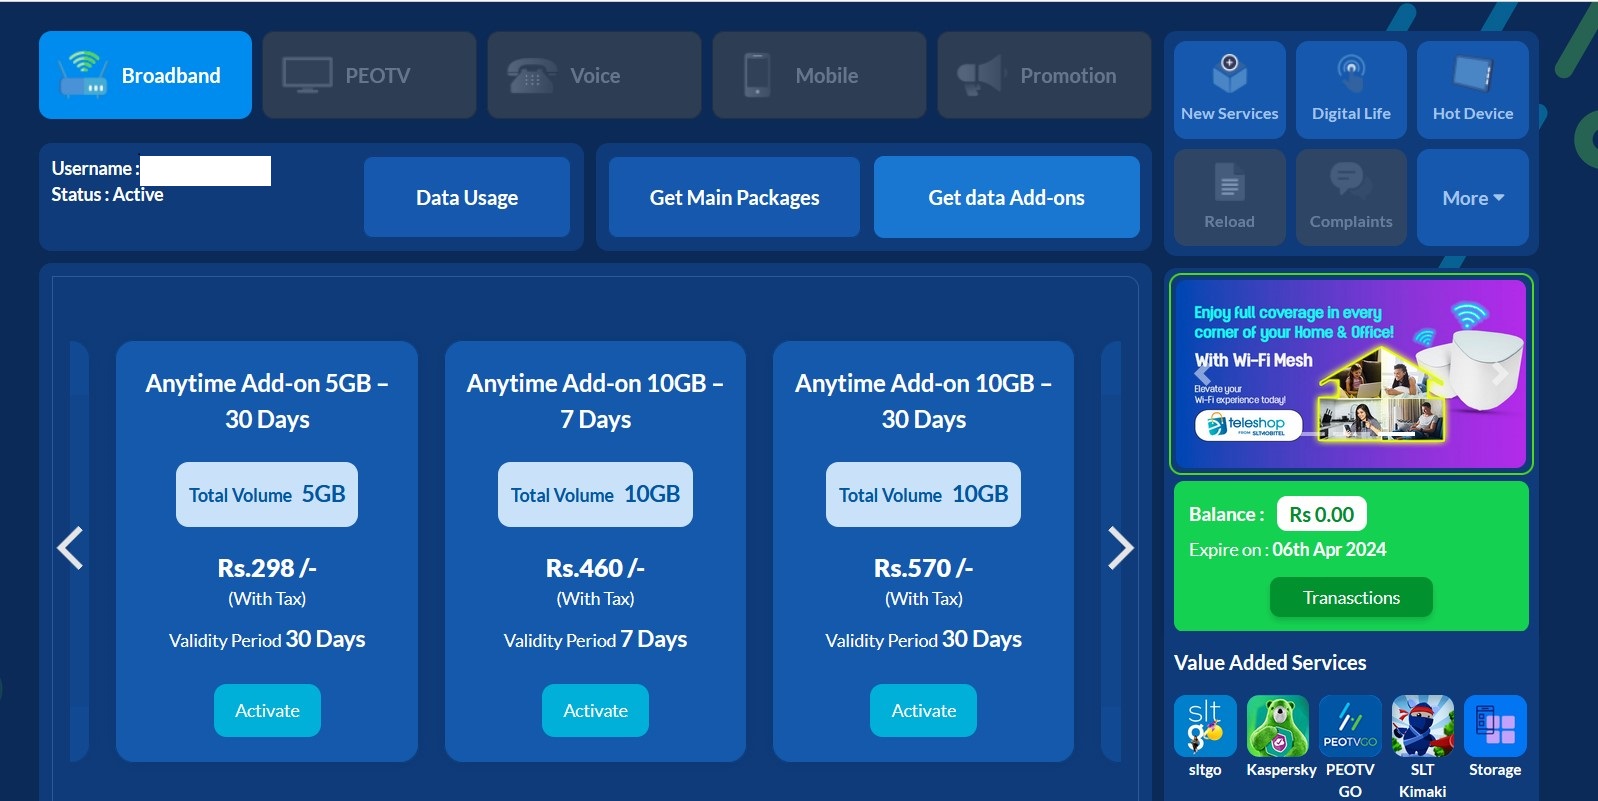Viewport: 1598px width, 801px height.
Task: Activate Anytime Add-on 5GB 30 Days
Action: click(267, 710)
